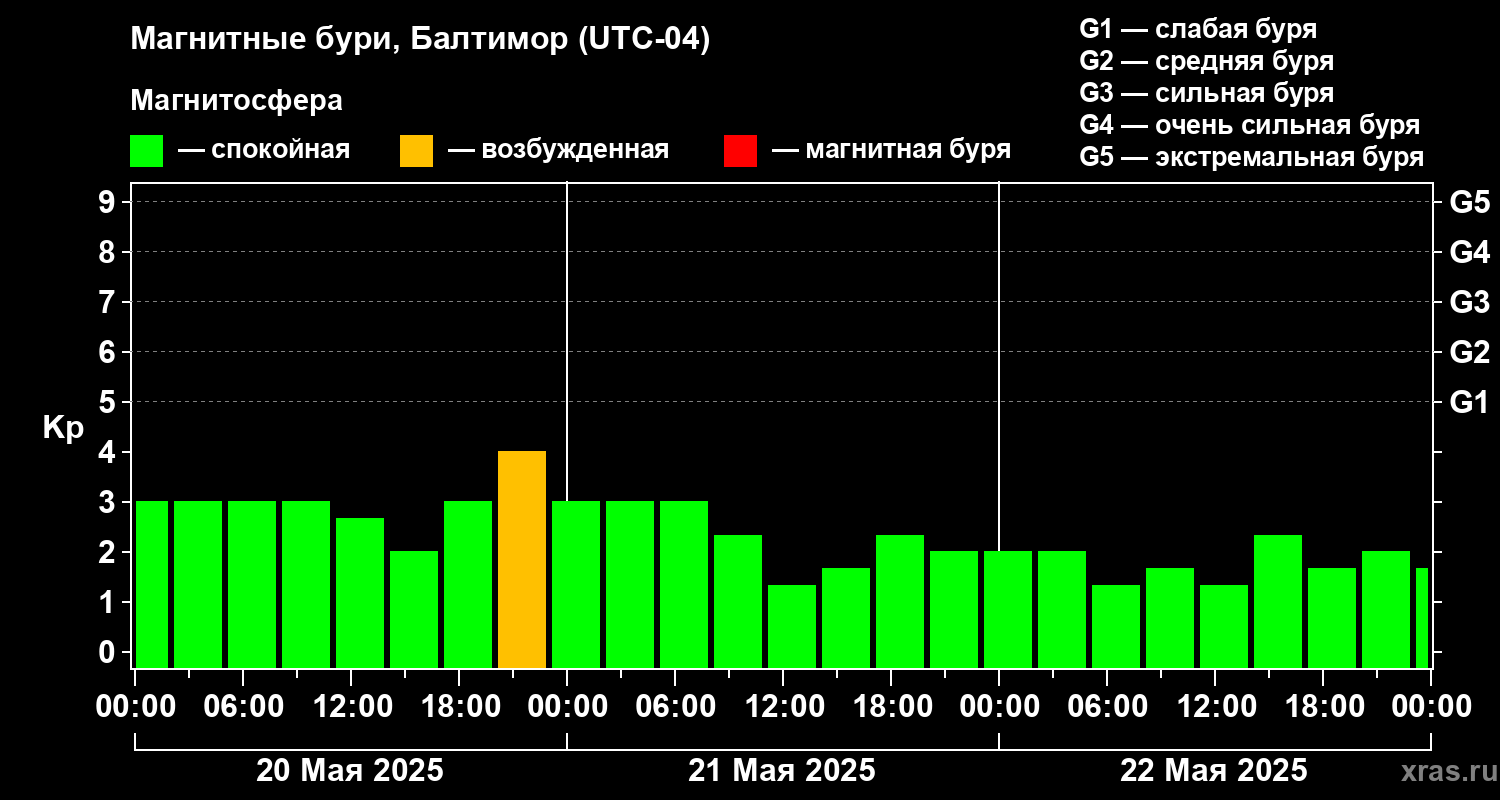Click the green bar right after the orange bar

tap(576, 585)
